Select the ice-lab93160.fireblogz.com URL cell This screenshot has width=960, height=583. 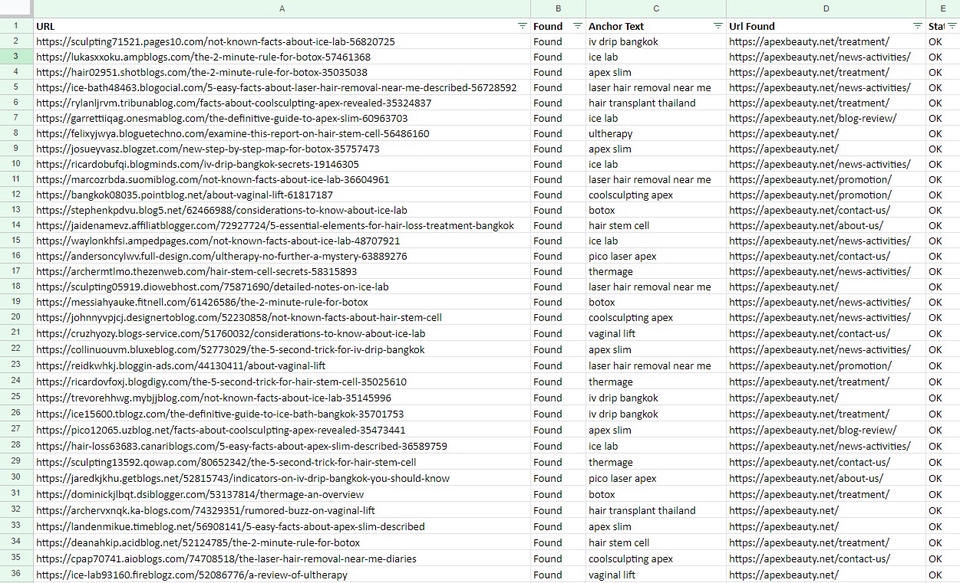282,574
